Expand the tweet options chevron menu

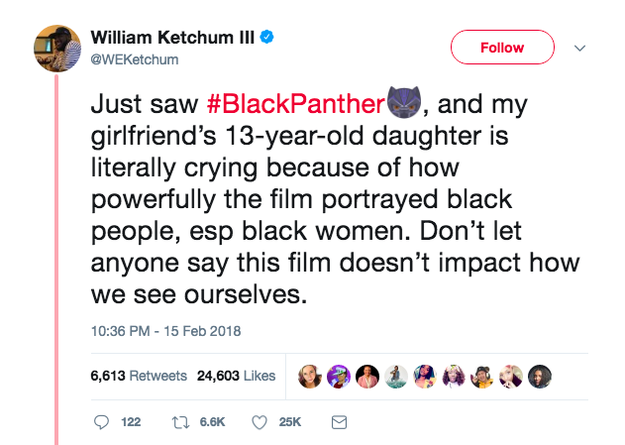point(579,47)
